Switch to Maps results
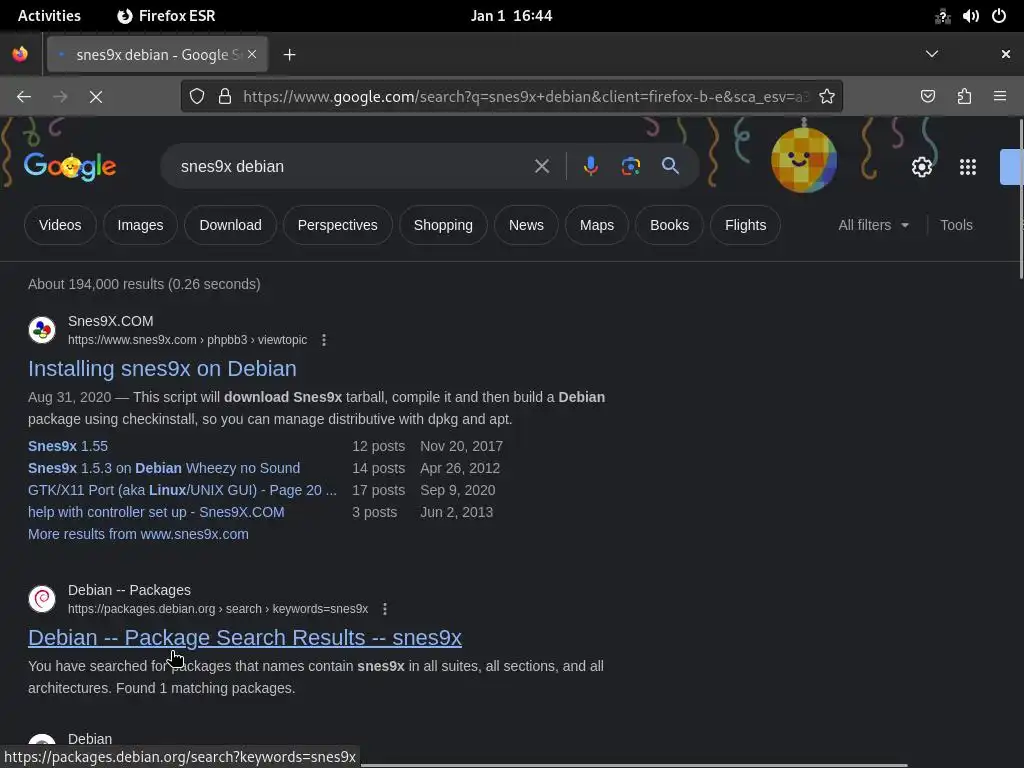Image resolution: width=1024 pixels, height=768 pixels. pos(597,225)
